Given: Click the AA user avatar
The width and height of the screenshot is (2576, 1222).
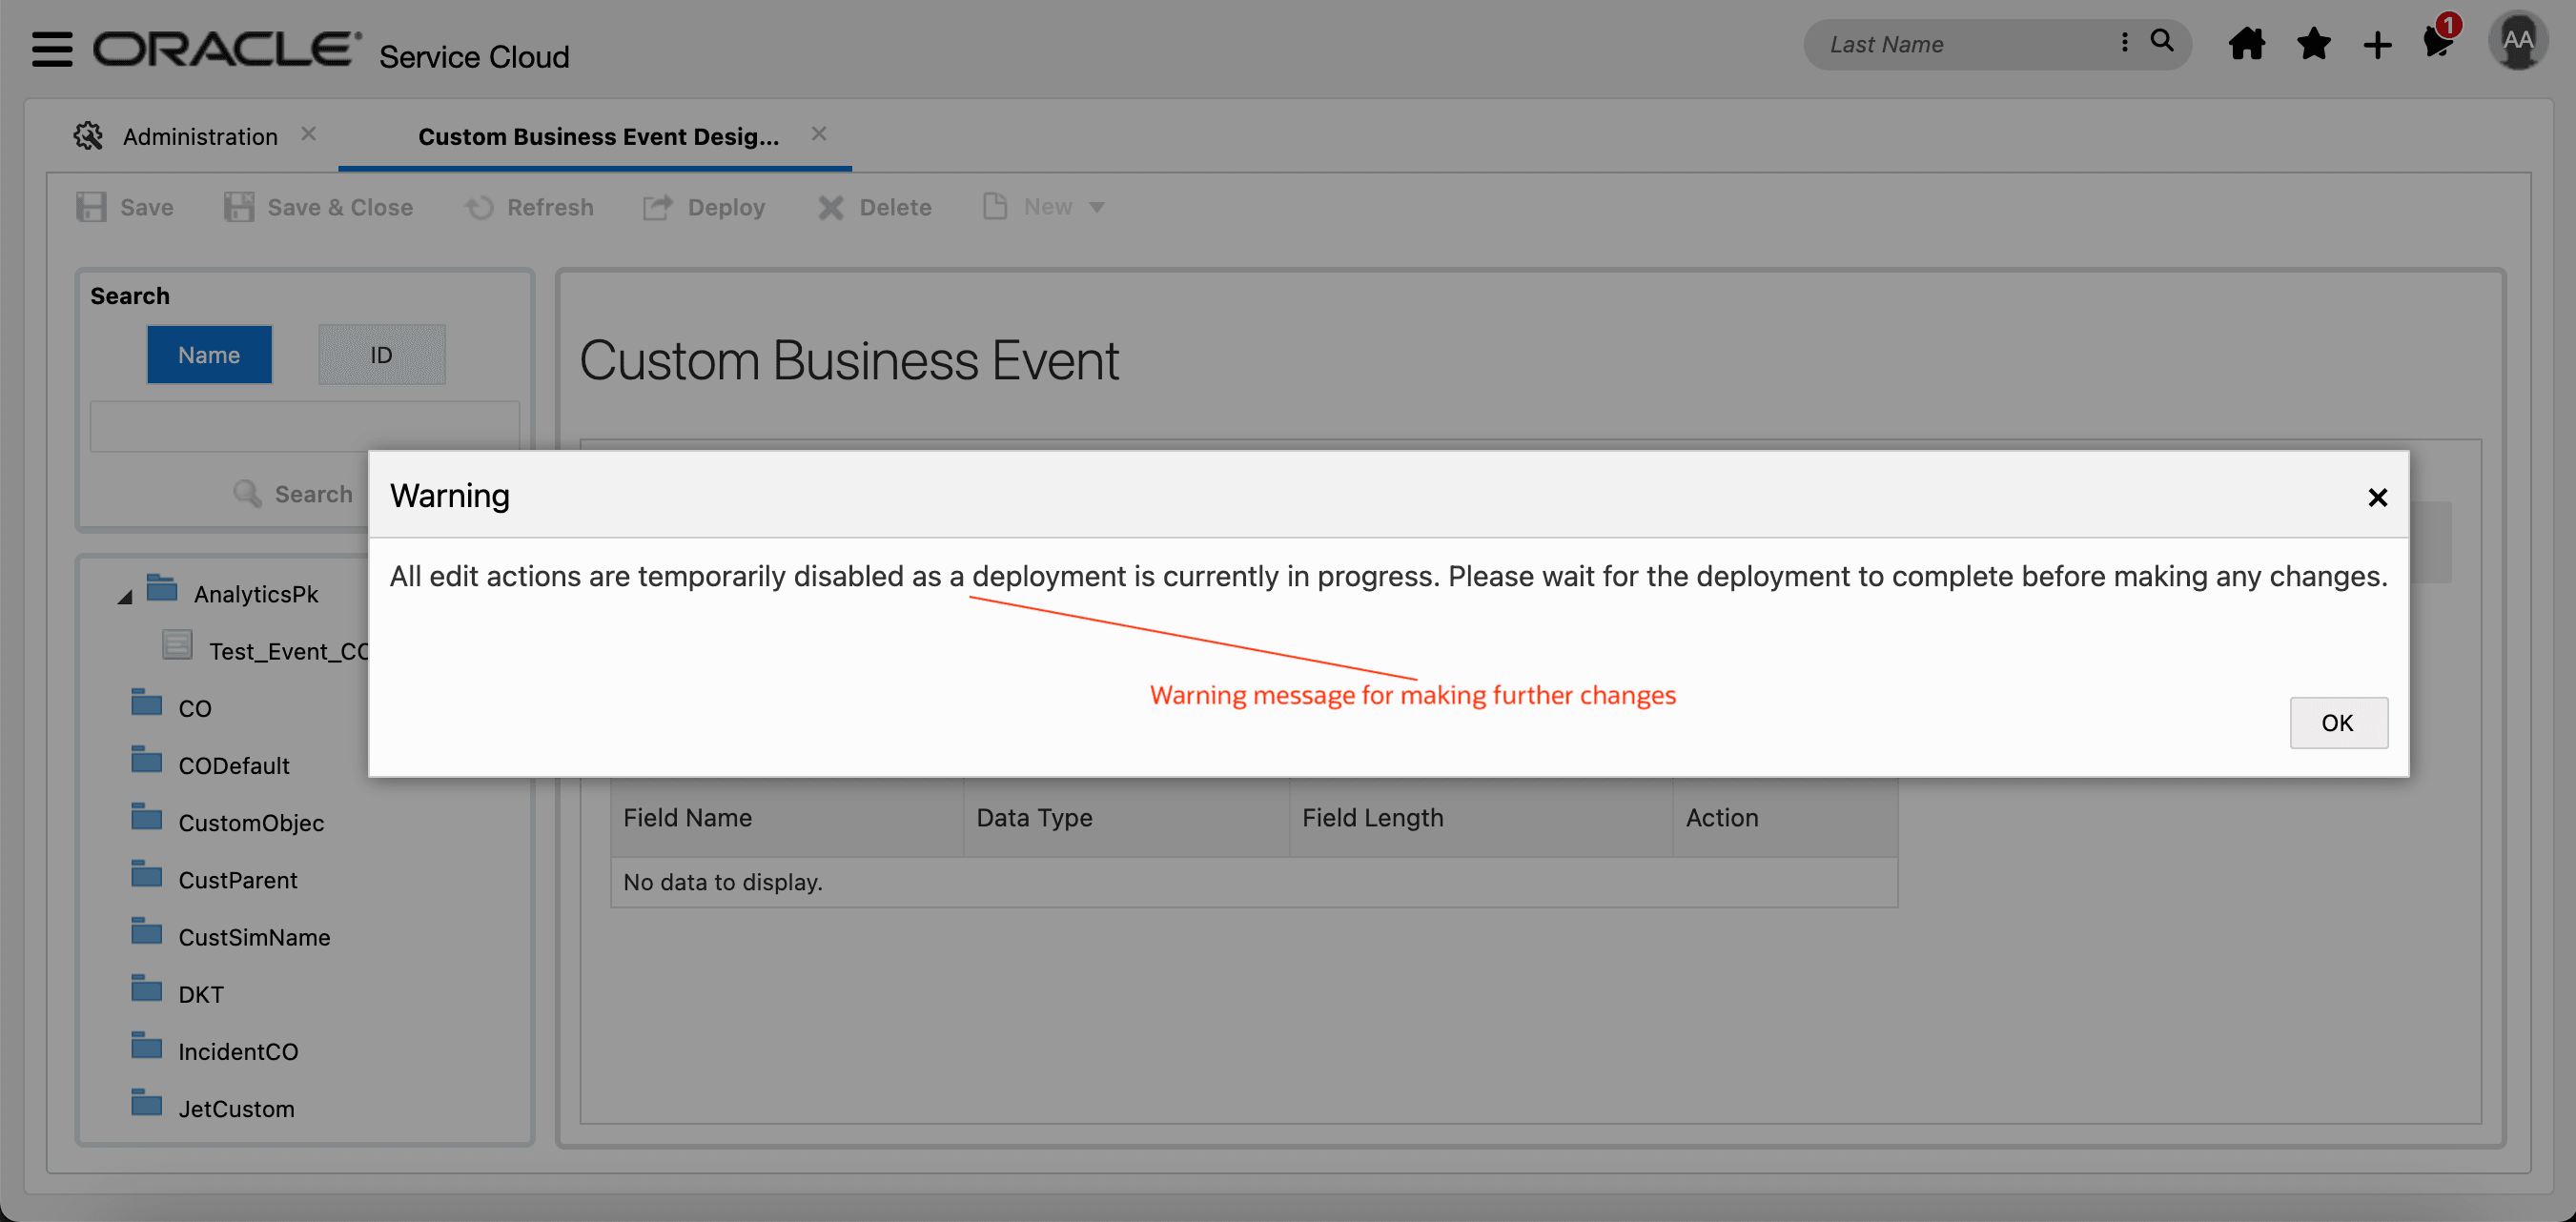Looking at the screenshot, I should pos(2517,42).
